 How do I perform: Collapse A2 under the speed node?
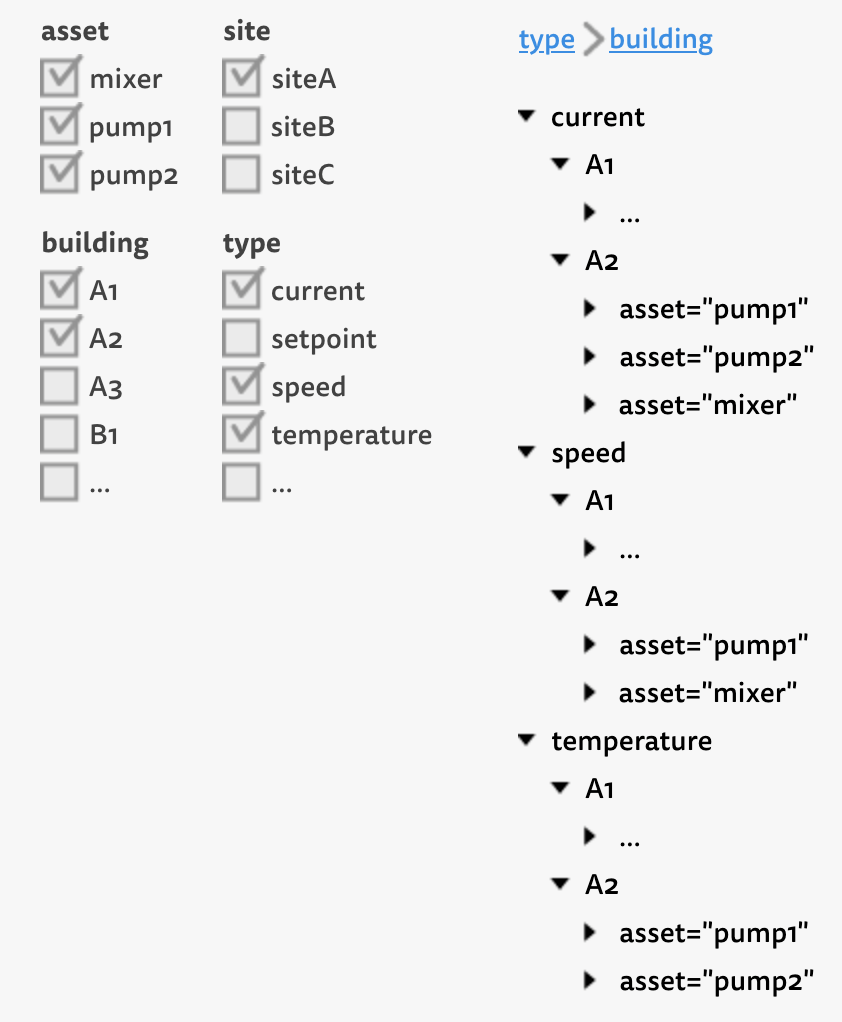[560, 597]
